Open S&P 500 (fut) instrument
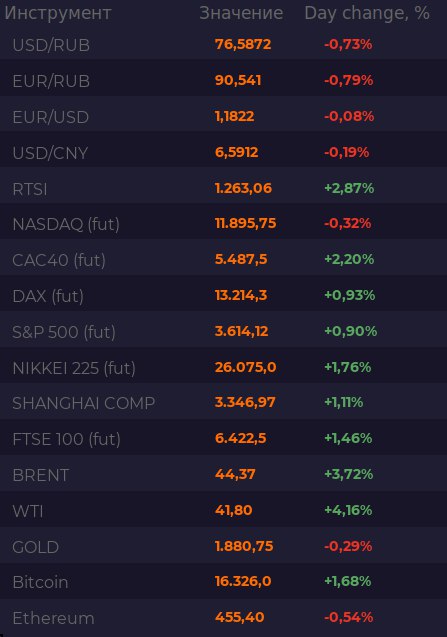 pyautogui.click(x=64, y=332)
